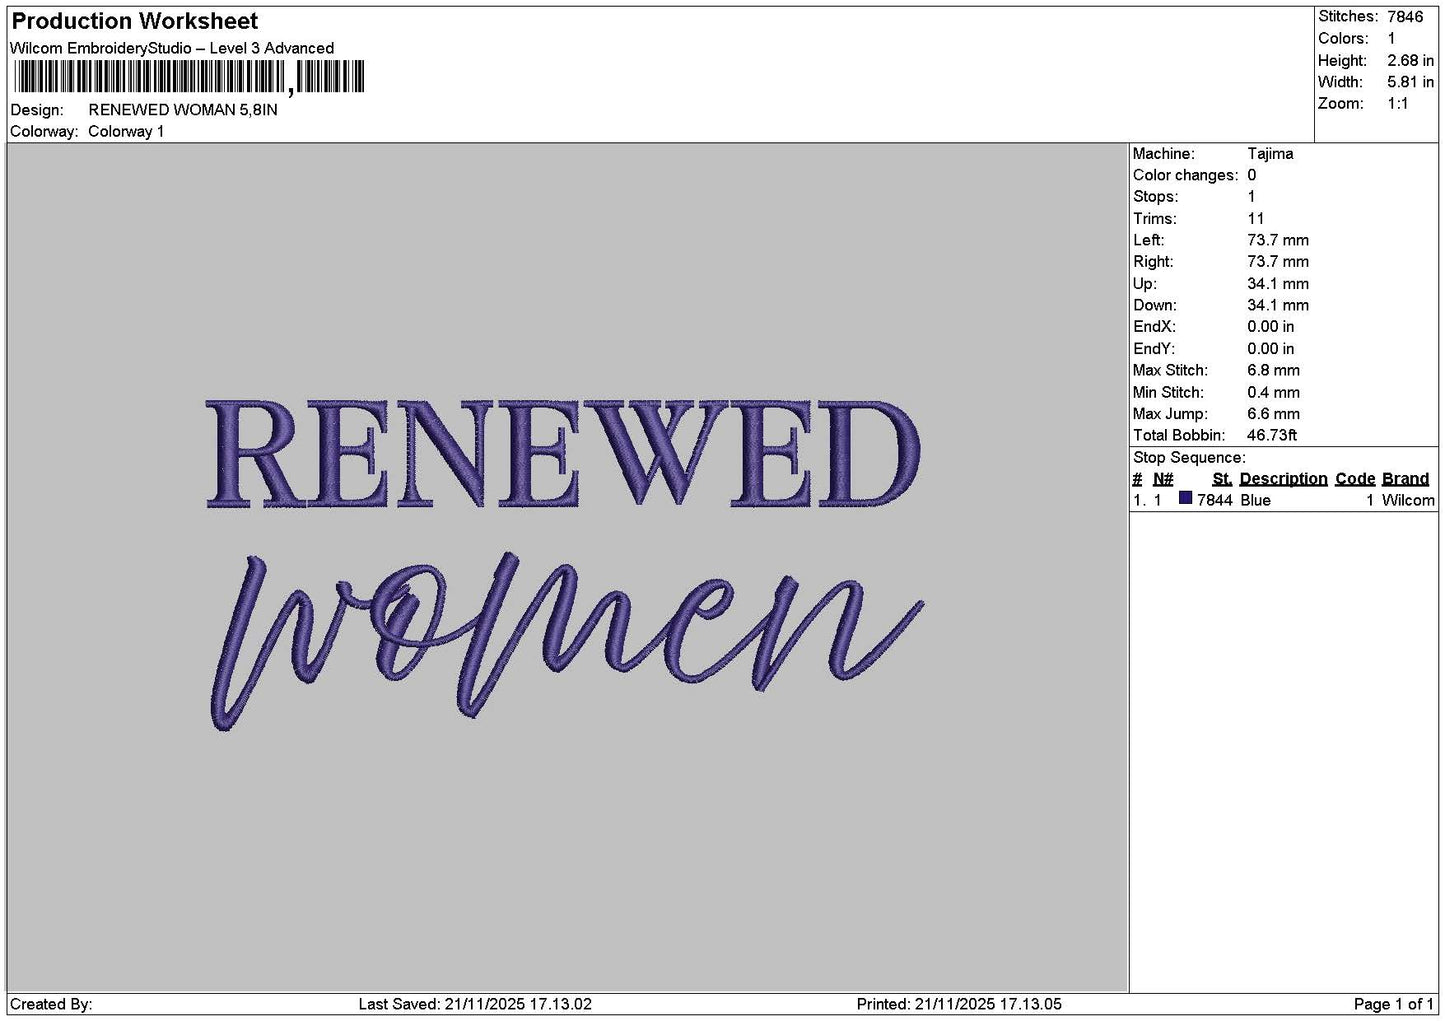Click the 'St.' column header
1445x1021 pixels.
[1222, 479]
